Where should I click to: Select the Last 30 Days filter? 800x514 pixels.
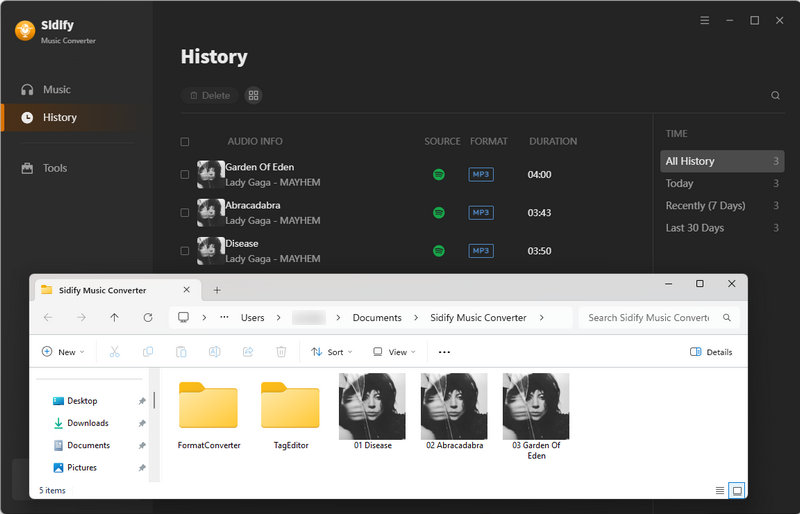click(x=722, y=228)
